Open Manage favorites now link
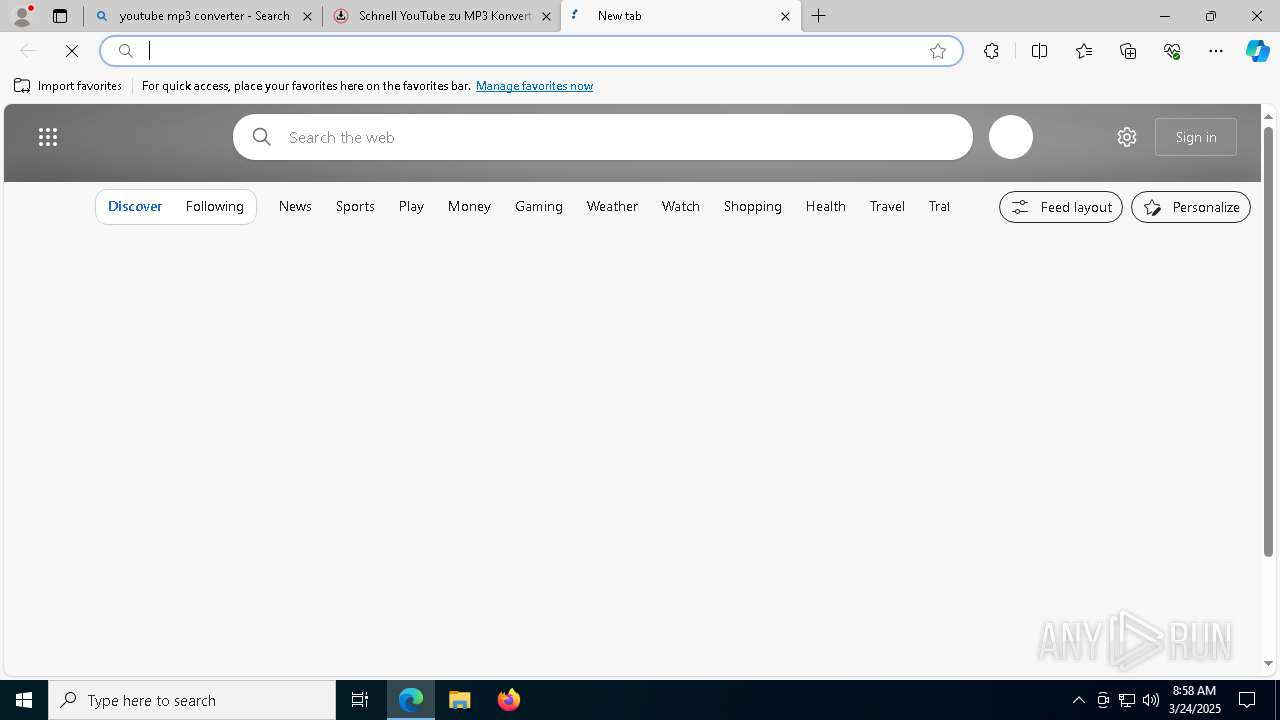 click(x=534, y=86)
